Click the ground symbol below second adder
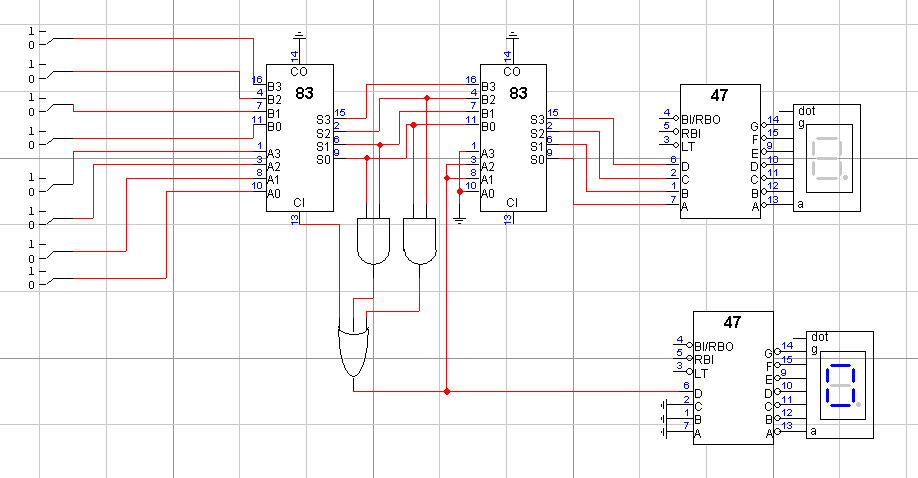Viewport: 918px width, 478px height. (460, 220)
